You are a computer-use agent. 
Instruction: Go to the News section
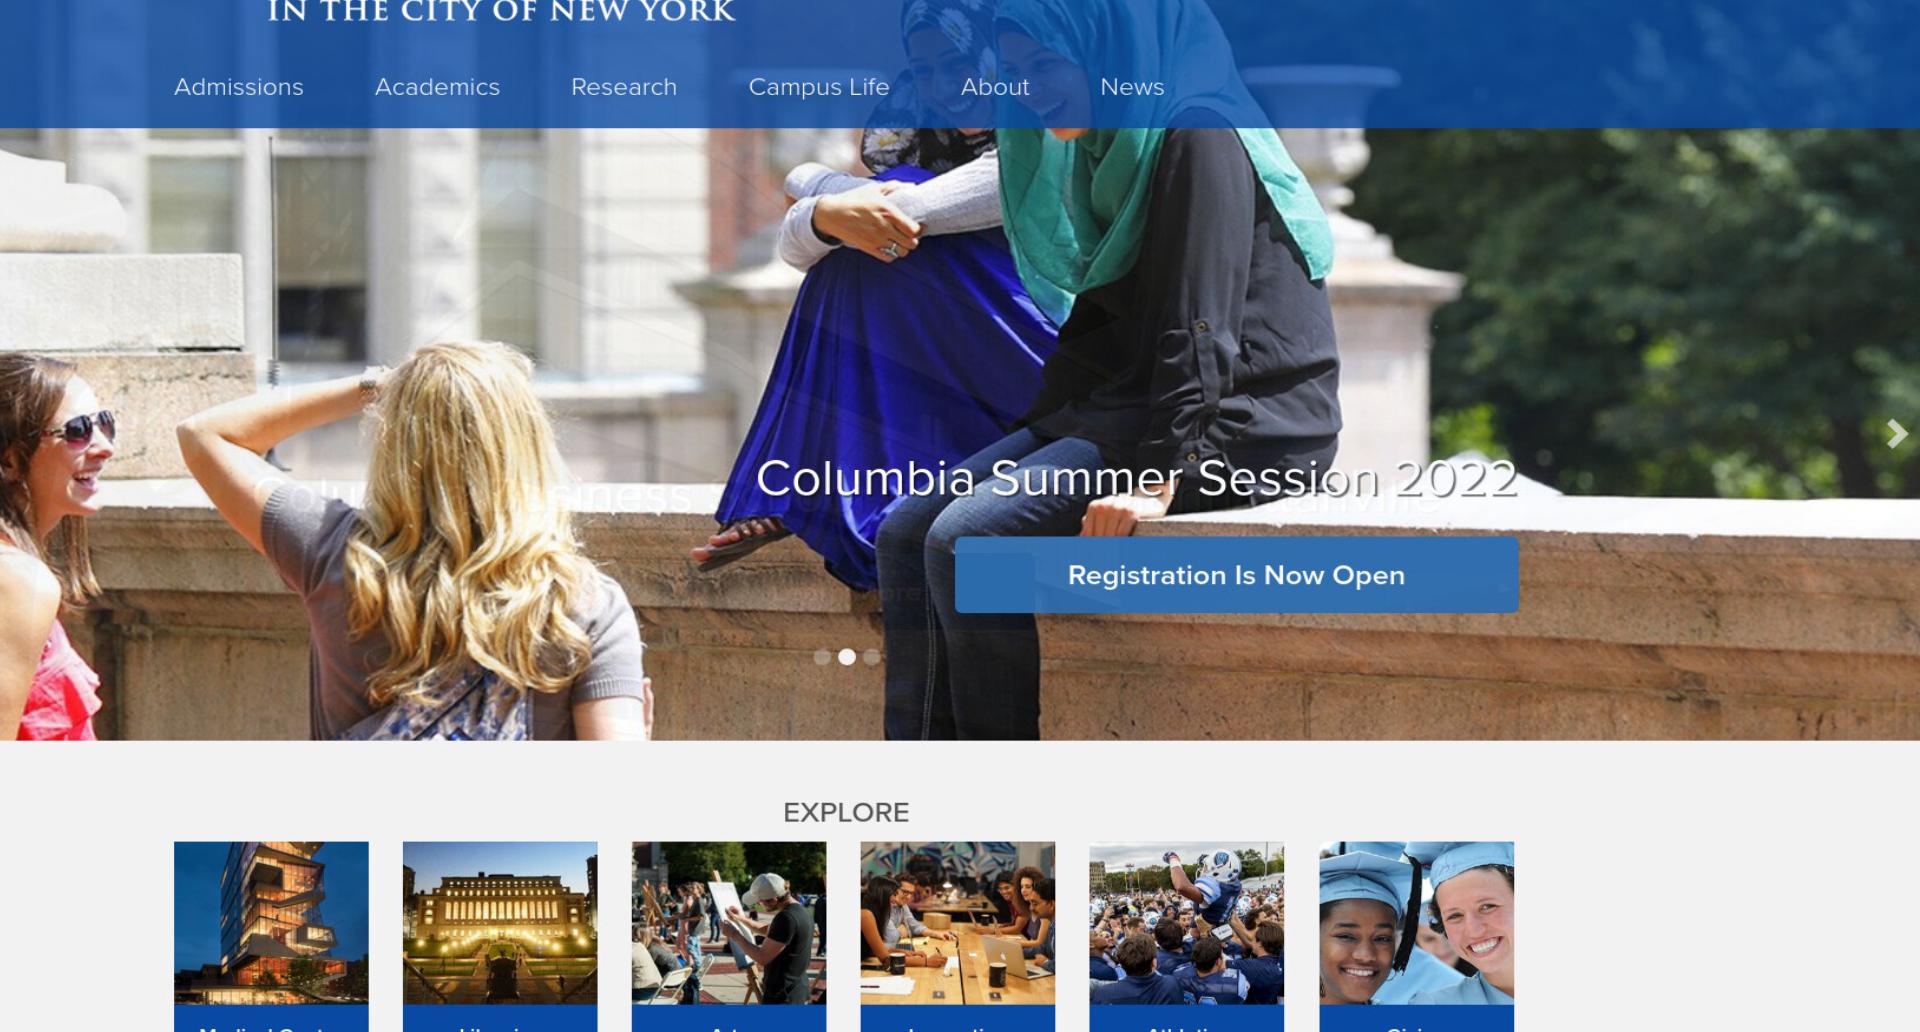point(1132,87)
